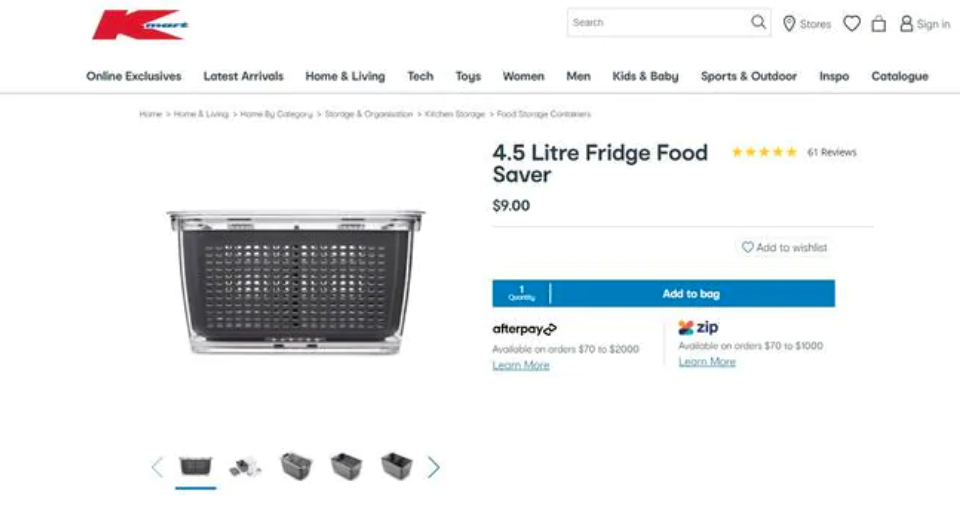
Task: Open the Stores location pin icon
Action: pyautogui.click(x=789, y=24)
